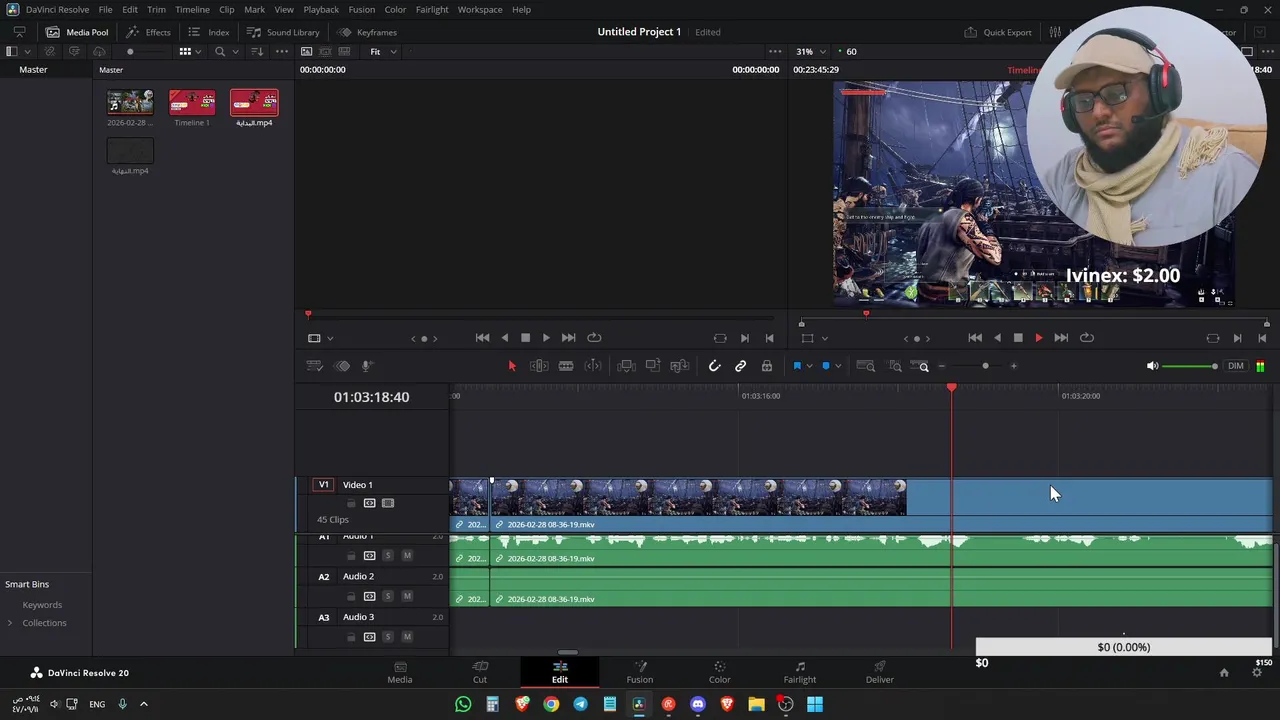Click the Full Extent Zoom icon
Viewport: 1280px width, 720px height.
click(866, 366)
